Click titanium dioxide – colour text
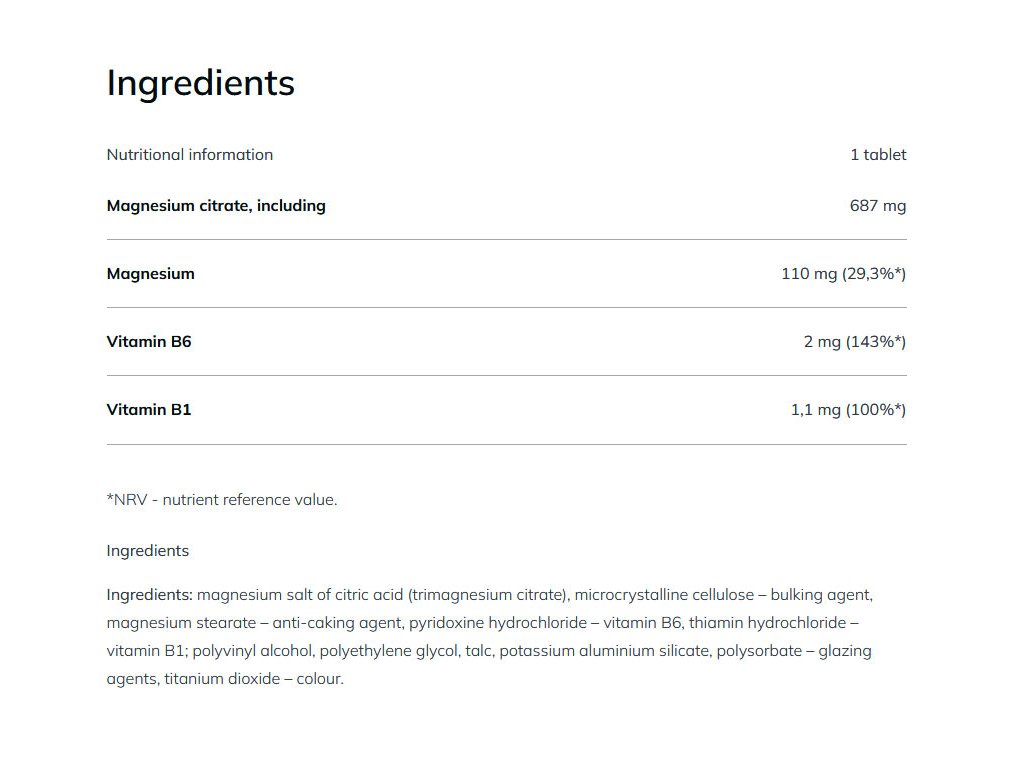This screenshot has width=1024, height=768. coord(253,679)
